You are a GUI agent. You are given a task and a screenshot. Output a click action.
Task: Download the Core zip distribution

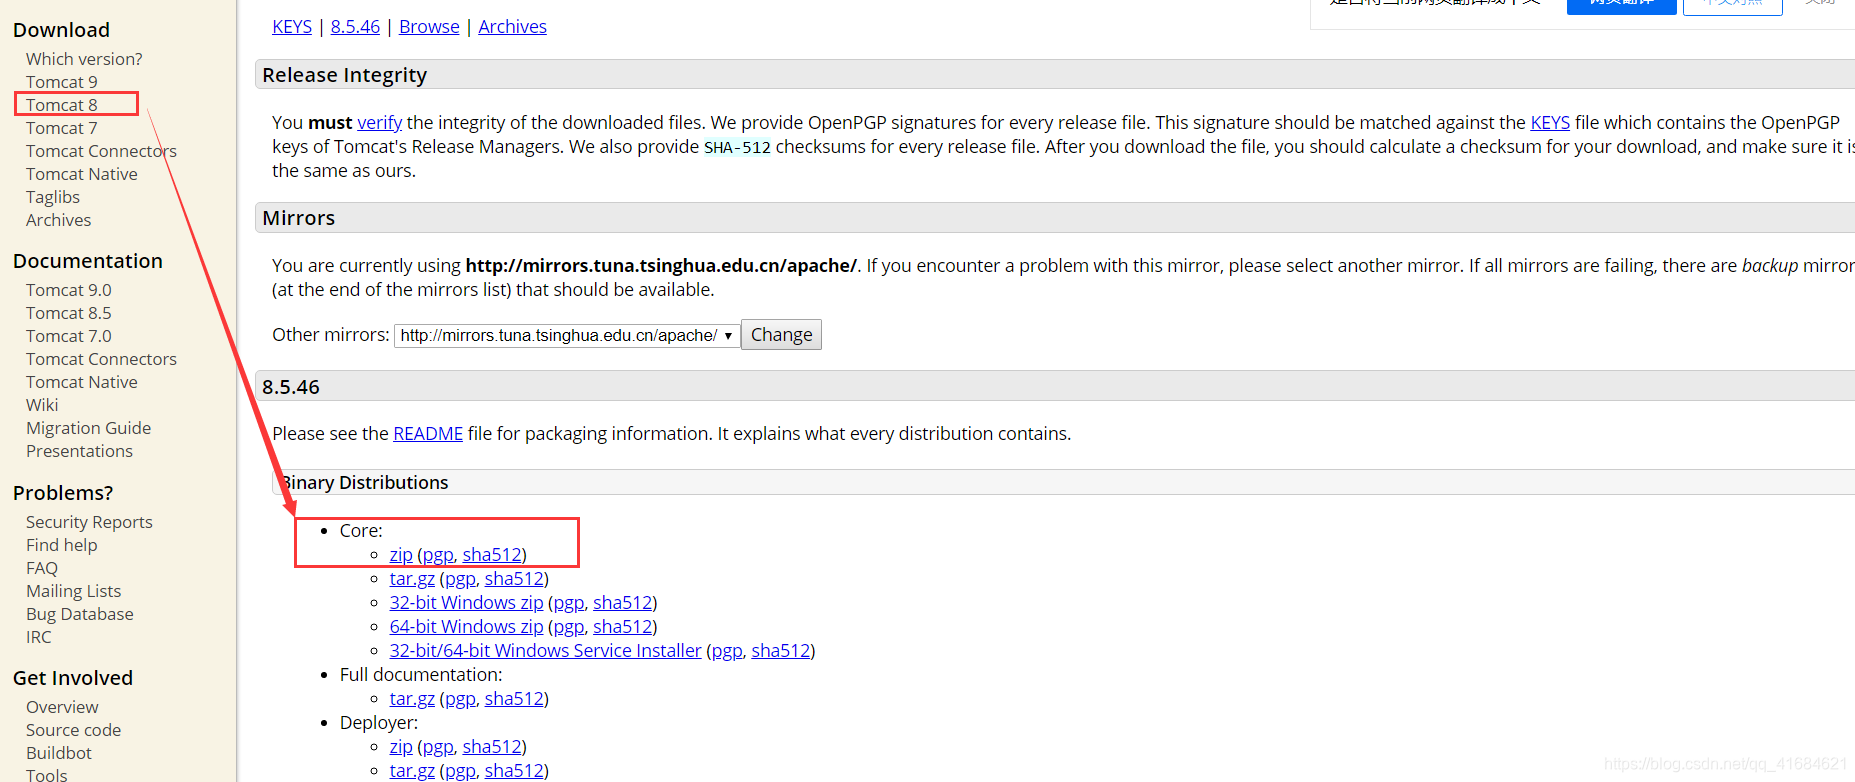coord(401,555)
